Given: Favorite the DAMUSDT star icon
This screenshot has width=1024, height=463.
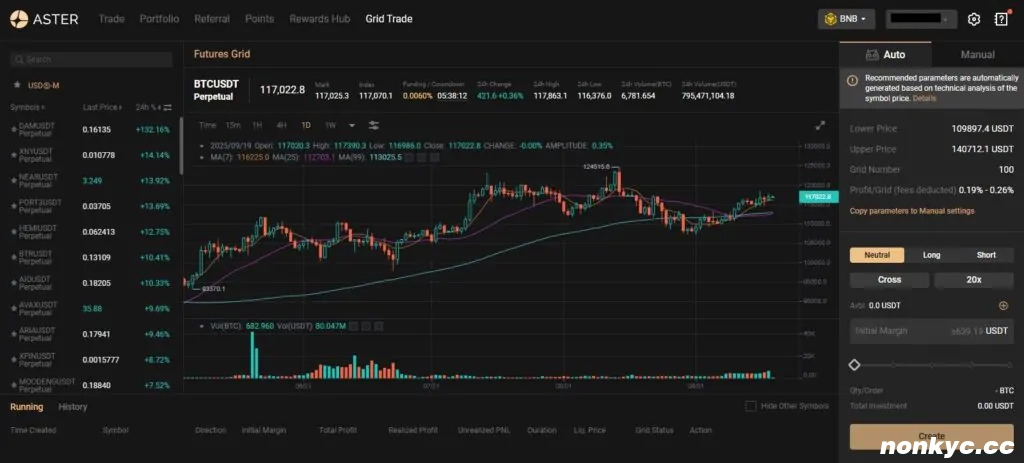Looking at the screenshot, I should click(14, 129).
